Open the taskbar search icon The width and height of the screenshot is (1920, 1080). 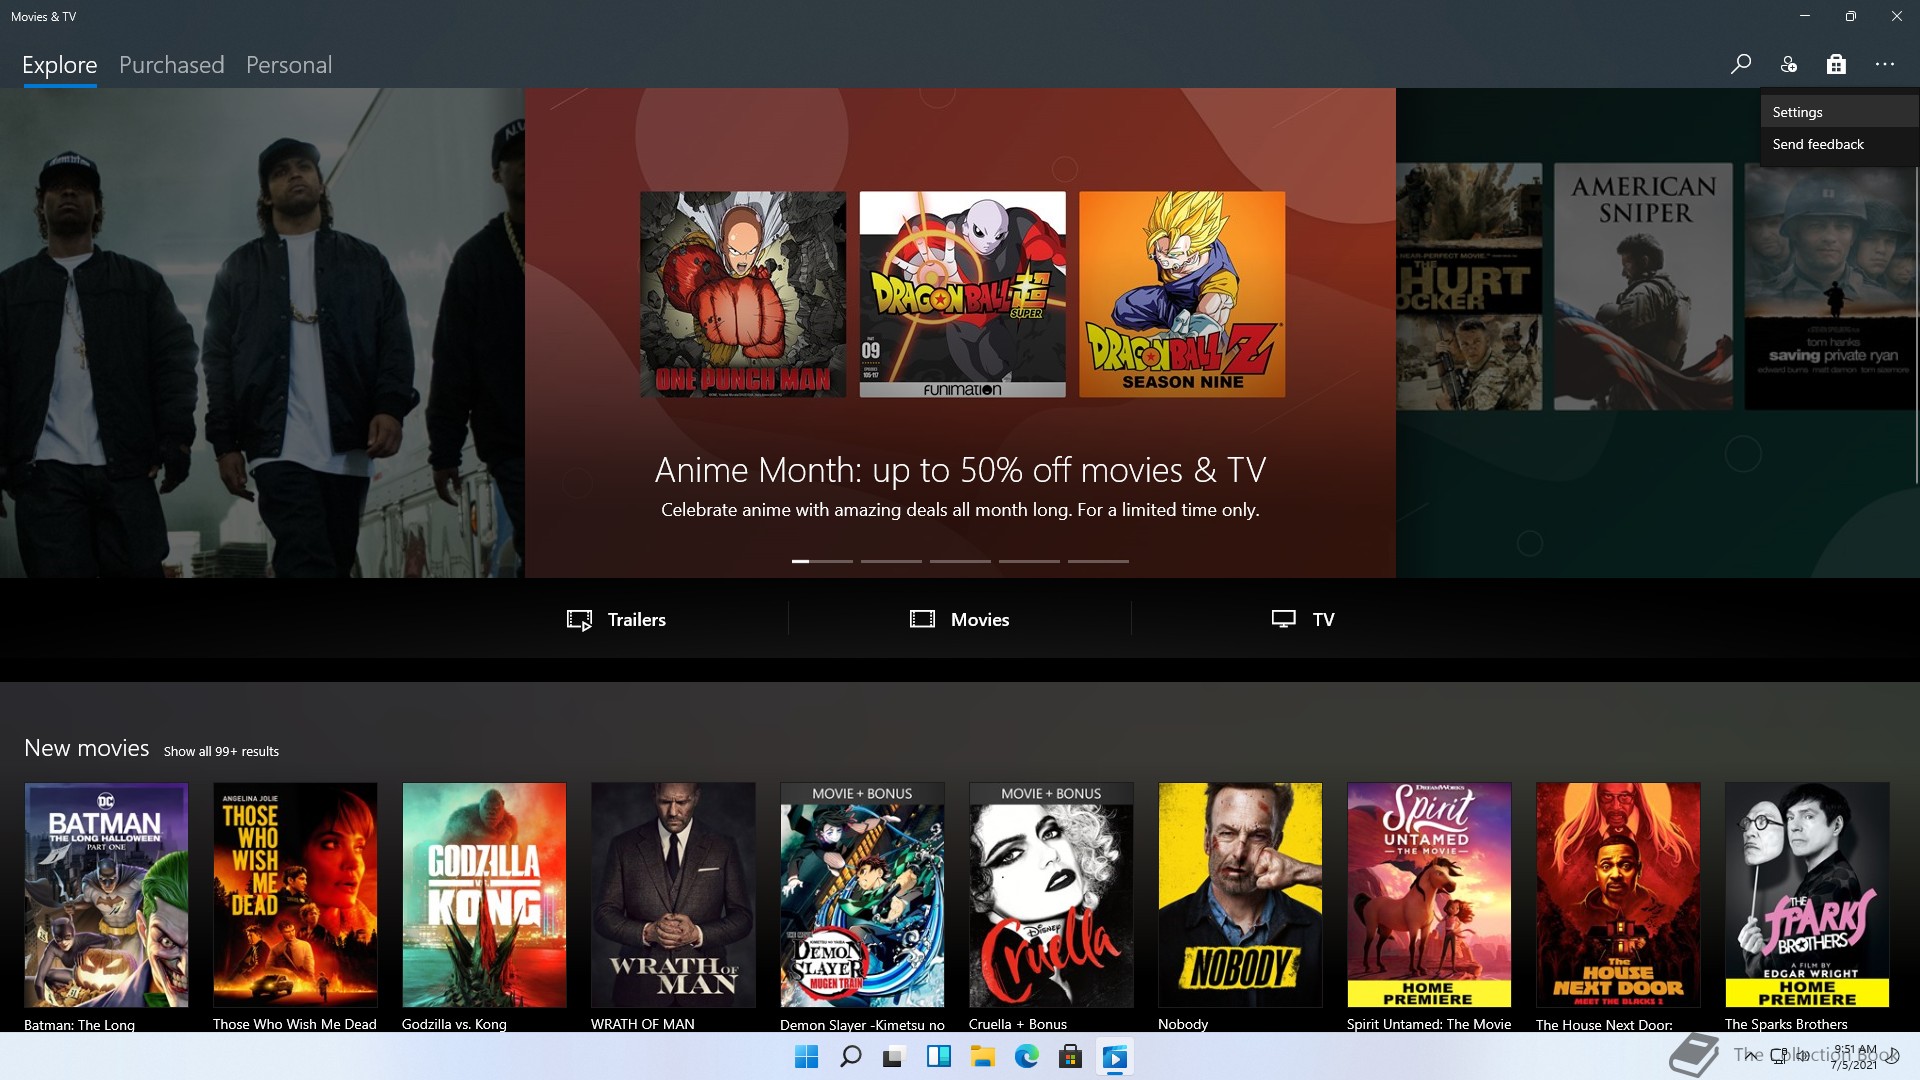tap(850, 1056)
